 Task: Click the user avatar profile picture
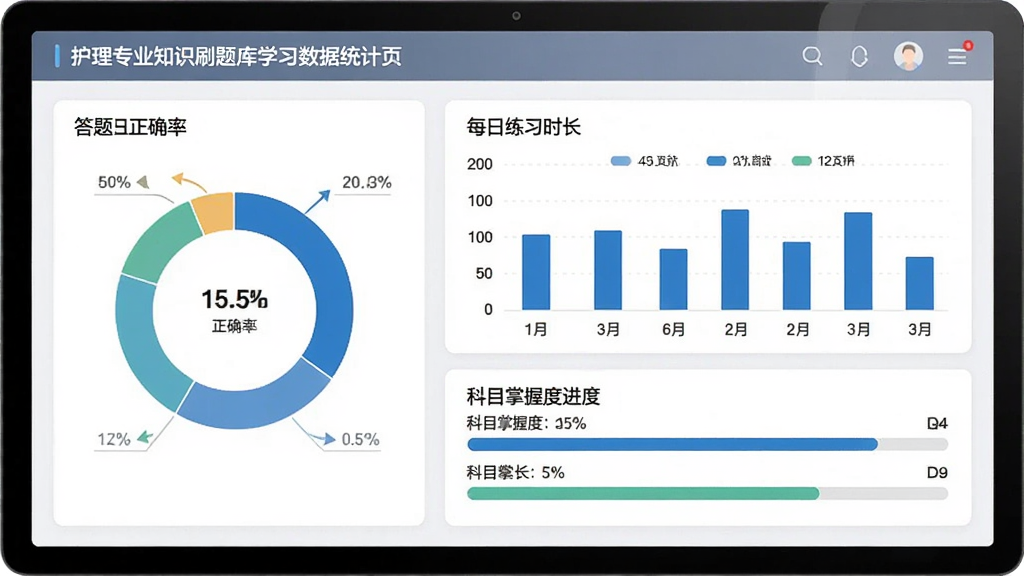click(908, 56)
